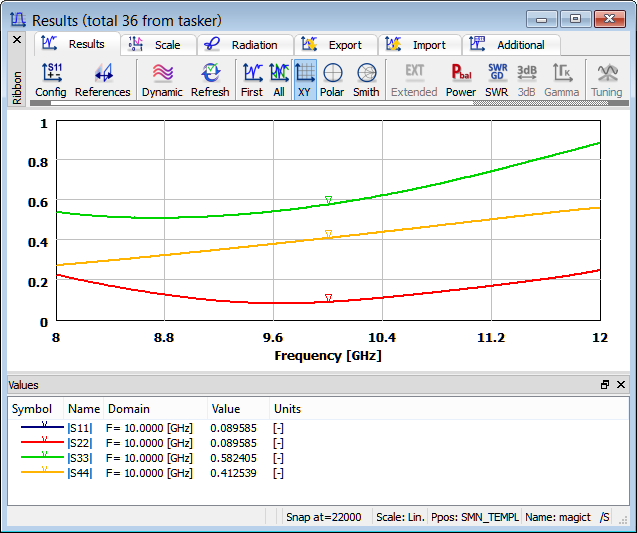Close the Values panel
Image resolution: width=637 pixels, height=533 pixels.
[621, 385]
